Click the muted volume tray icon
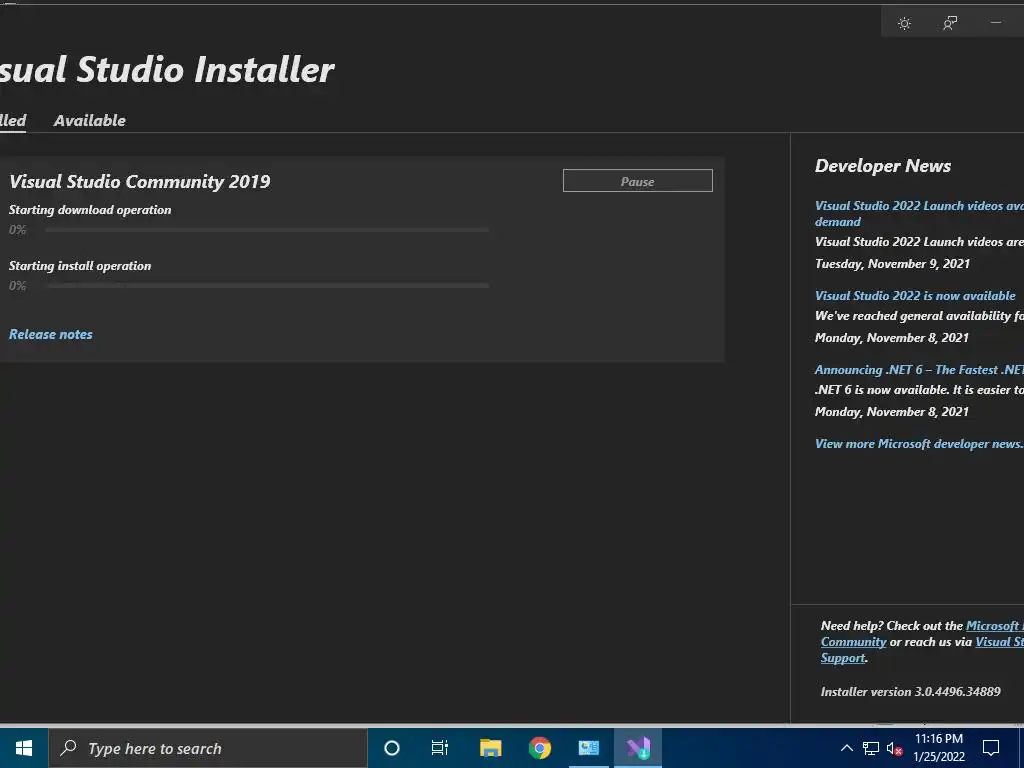Image resolution: width=1024 pixels, height=768 pixels. [x=895, y=748]
